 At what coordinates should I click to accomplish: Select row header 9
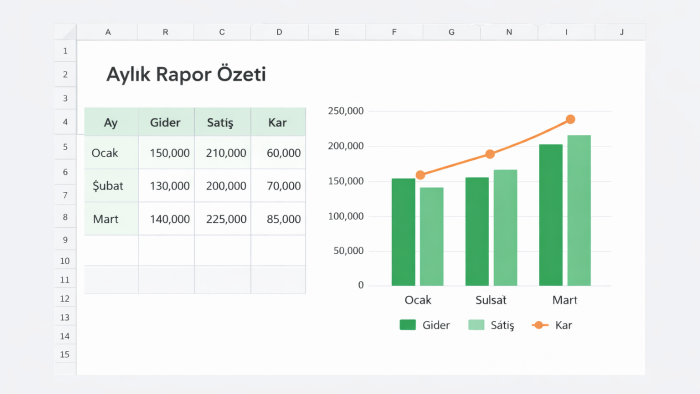coord(65,240)
